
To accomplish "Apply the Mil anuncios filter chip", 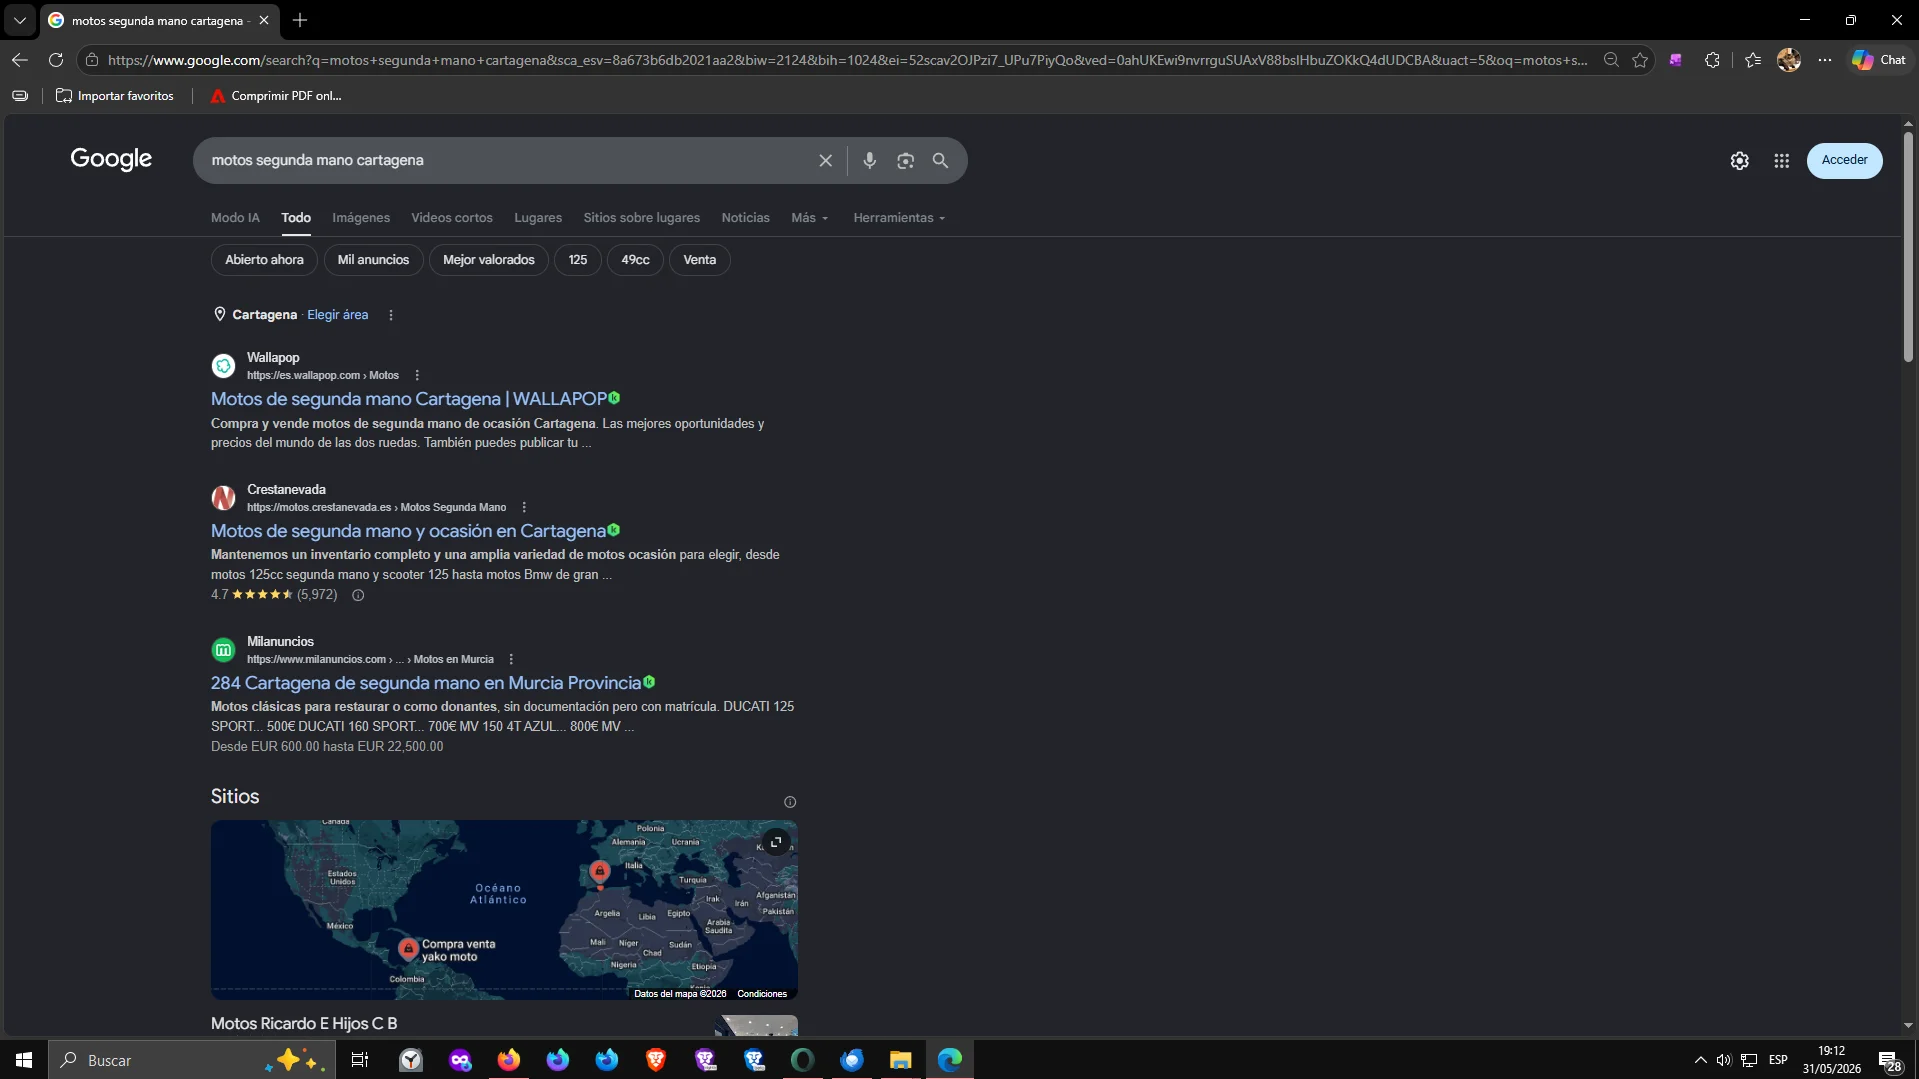I will point(373,260).
